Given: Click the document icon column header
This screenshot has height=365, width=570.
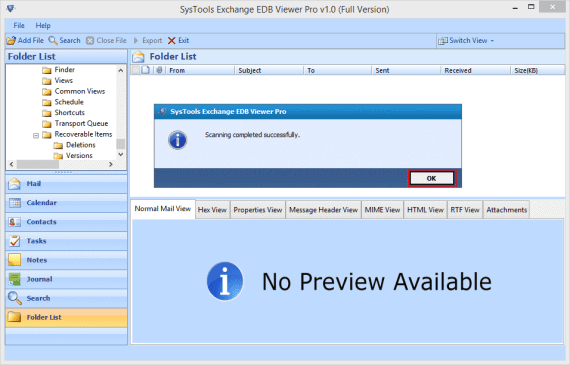Looking at the screenshot, I should 145,70.
